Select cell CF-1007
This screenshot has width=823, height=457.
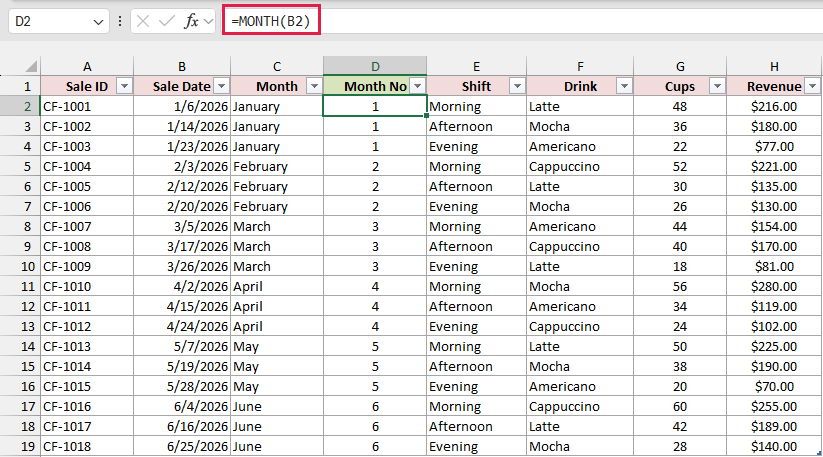point(87,227)
